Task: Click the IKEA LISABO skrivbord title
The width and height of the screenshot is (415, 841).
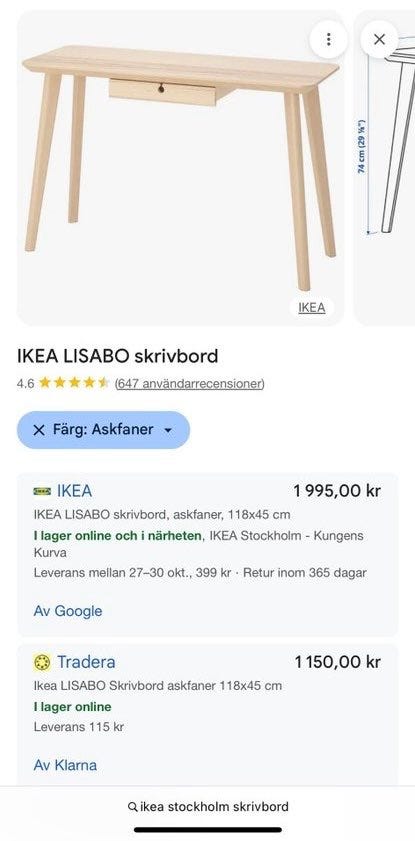Action: [118, 356]
